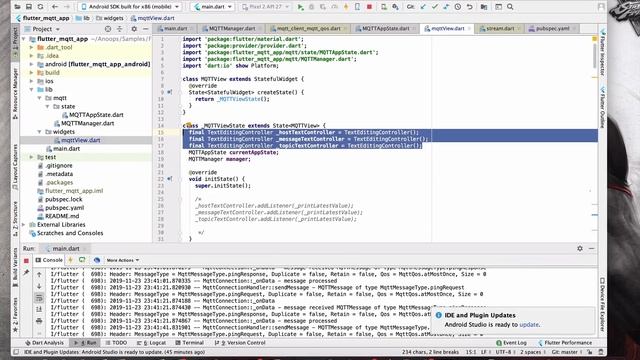Click the Git update project arrow icon
Viewport: 640px width, 360px height.
pos(423,7)
